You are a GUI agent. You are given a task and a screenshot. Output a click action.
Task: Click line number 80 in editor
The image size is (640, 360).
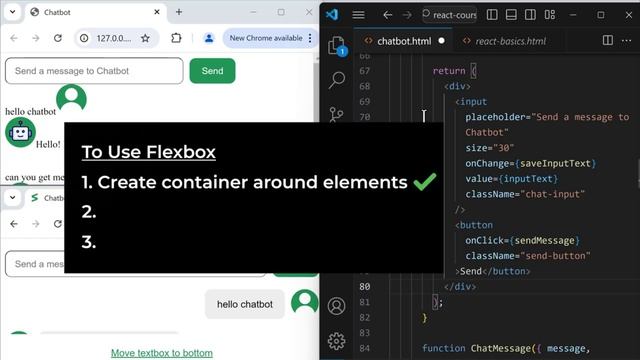click(364, 287)
